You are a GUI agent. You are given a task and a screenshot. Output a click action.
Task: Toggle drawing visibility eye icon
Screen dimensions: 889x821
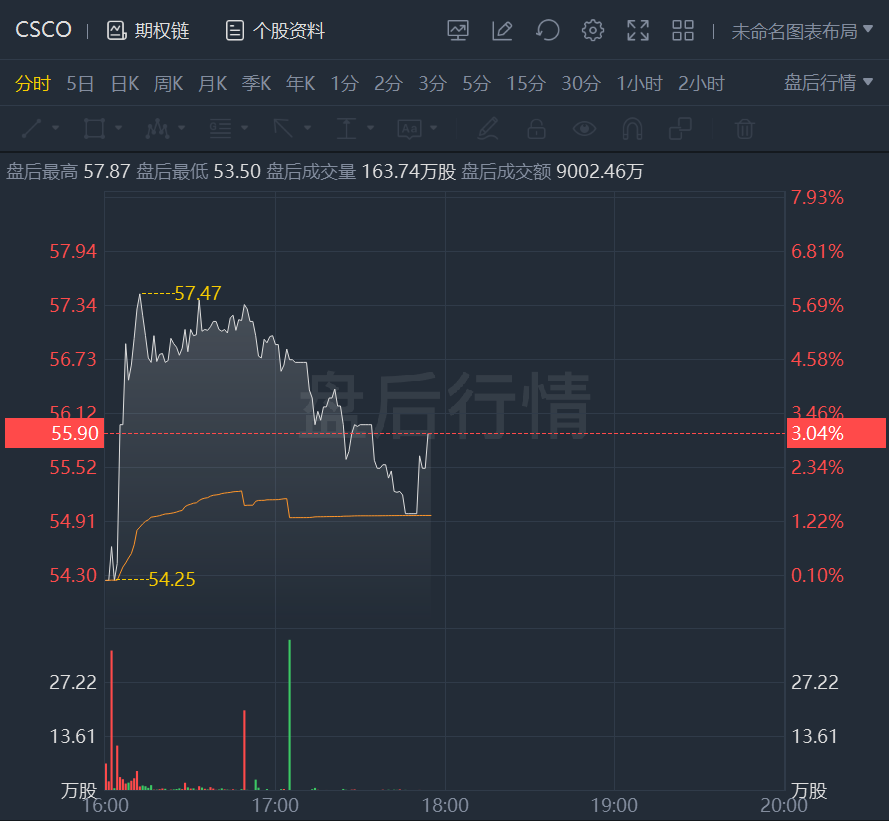(584, 128)
